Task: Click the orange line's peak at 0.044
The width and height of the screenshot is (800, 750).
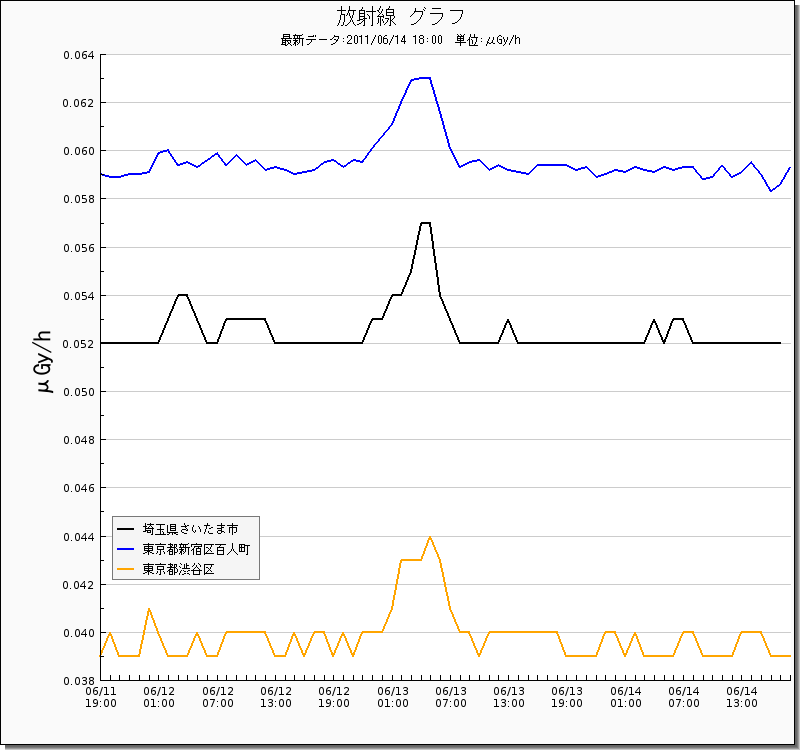Action: click(430, 537)
